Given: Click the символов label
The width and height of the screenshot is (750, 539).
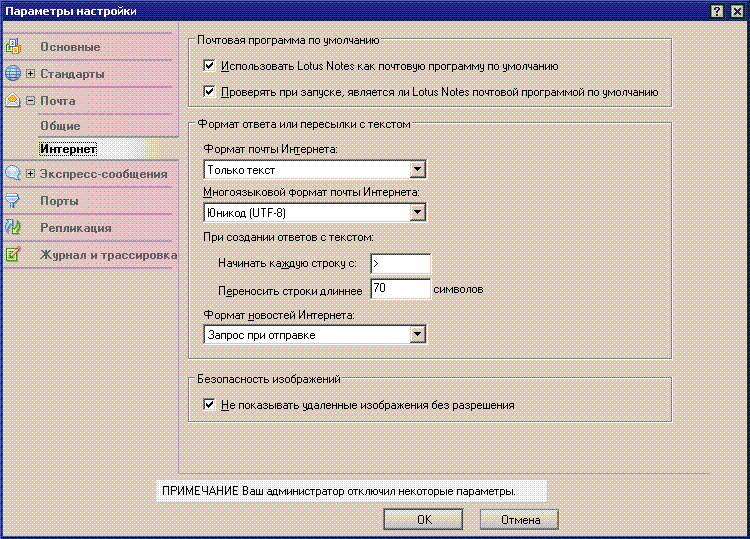Looking at the screenshot, I should 458,289.
